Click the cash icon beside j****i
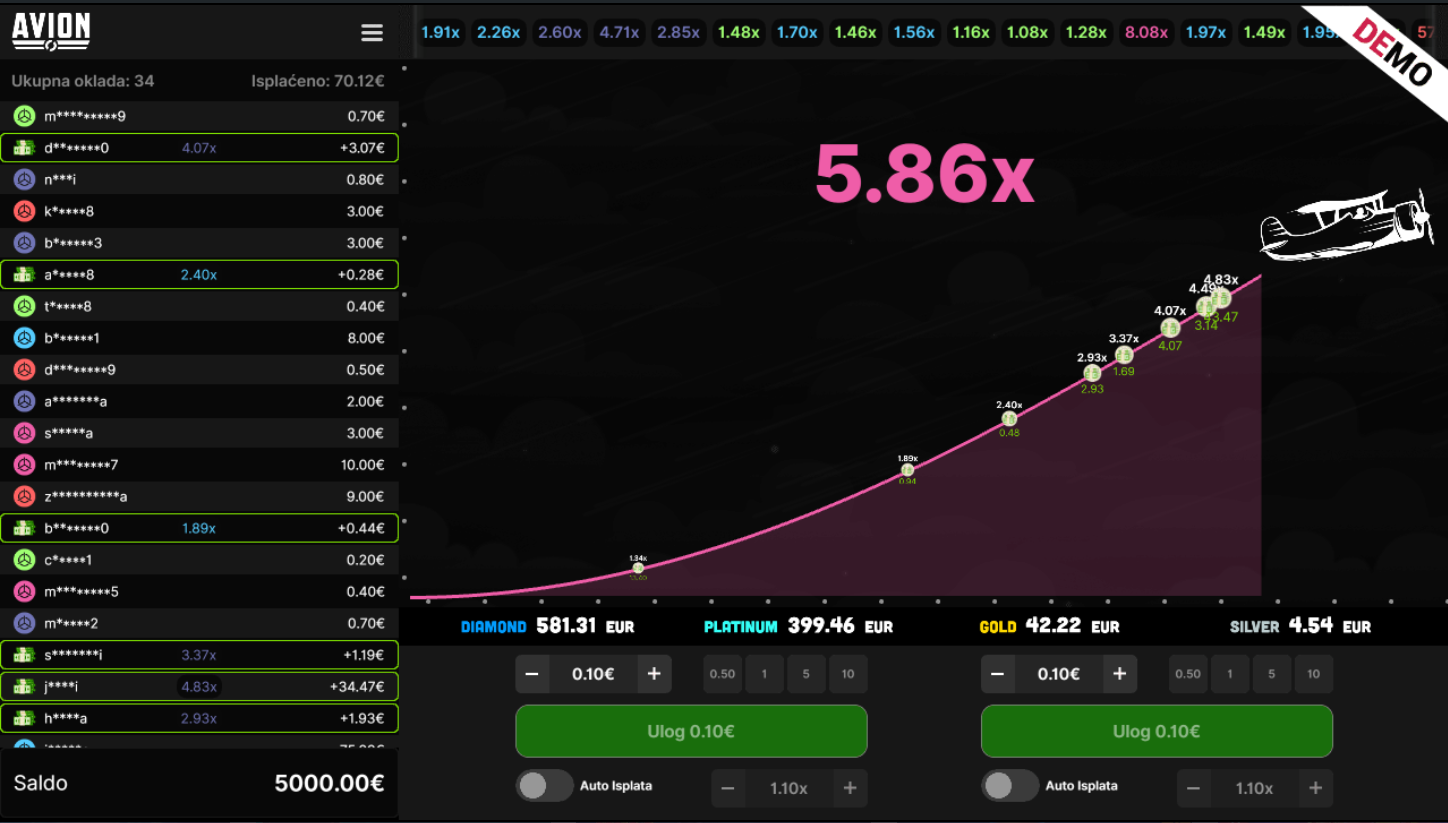This screenshot has height=823, width=1448. pyautogui.click(x=25, y=687)
